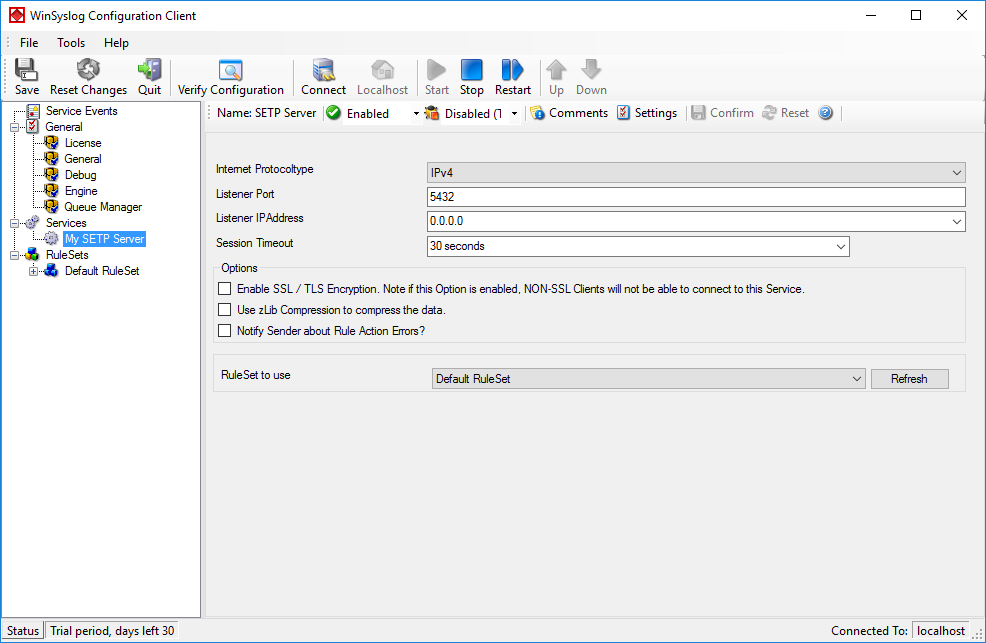Image resolution: width=986 pixels, height=643 pixels.
Task: Enable SSL / TLS Encryption checkbox
Action: pyautogui.click(x=224, y=289)
